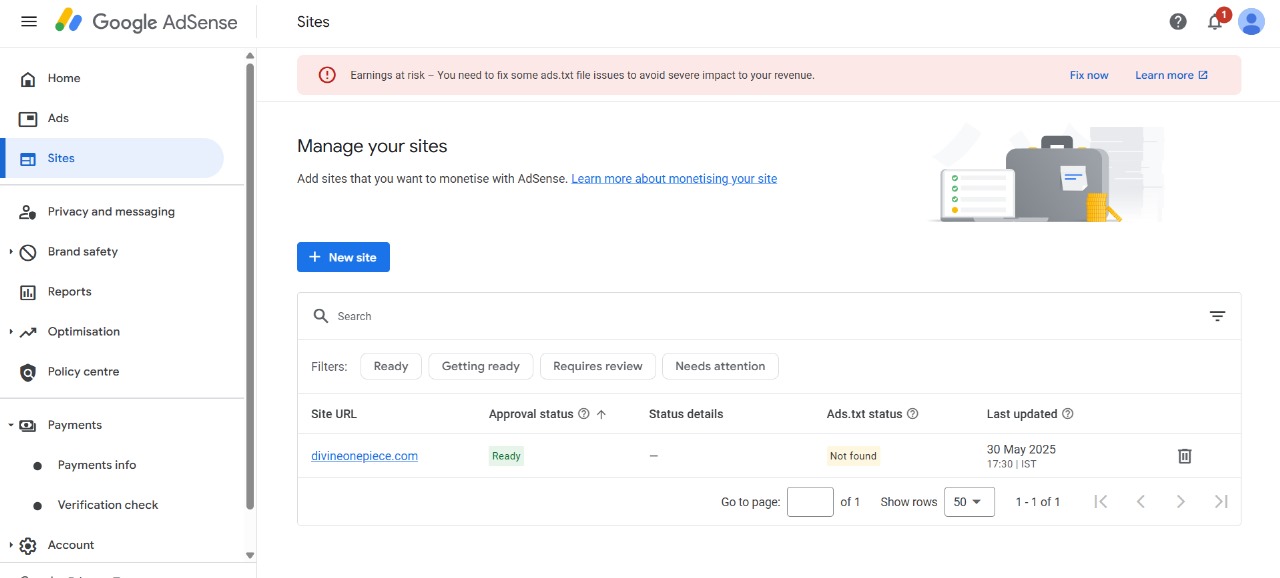Click the Policy centre shield icon
This screenshot has width=1280, height=578.
[28, 372]
